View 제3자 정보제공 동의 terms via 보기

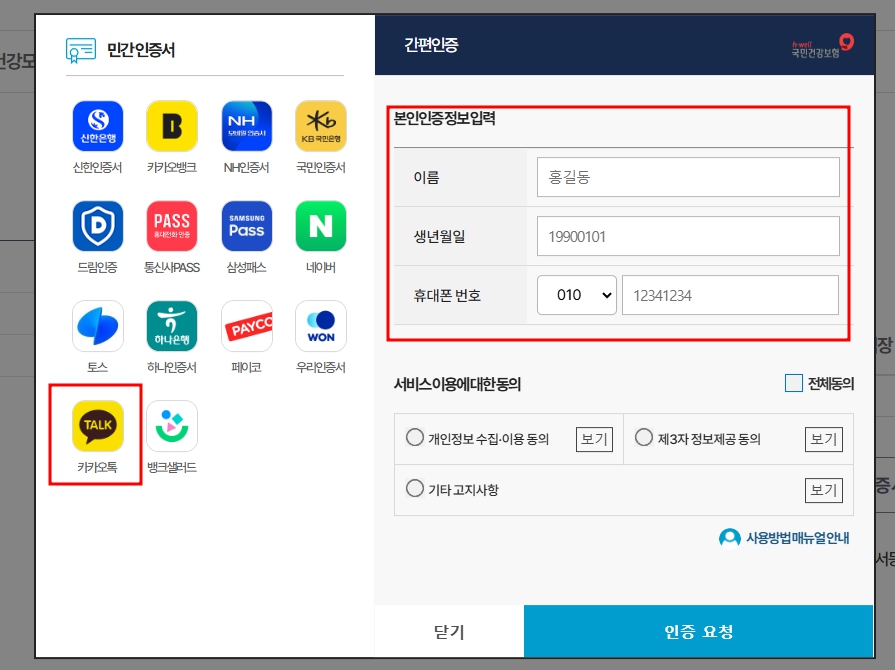click(x=824, y=439)
